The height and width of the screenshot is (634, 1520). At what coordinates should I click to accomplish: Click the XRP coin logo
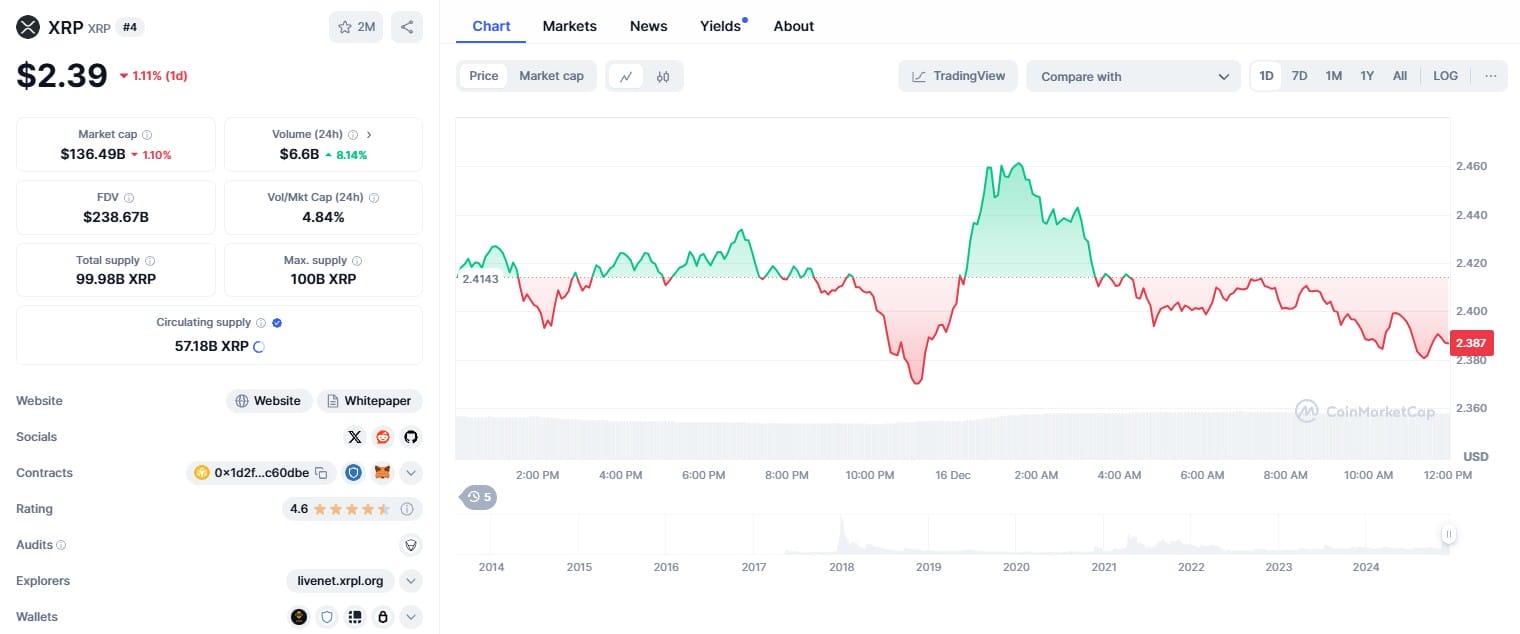click(x=28, y=27)
